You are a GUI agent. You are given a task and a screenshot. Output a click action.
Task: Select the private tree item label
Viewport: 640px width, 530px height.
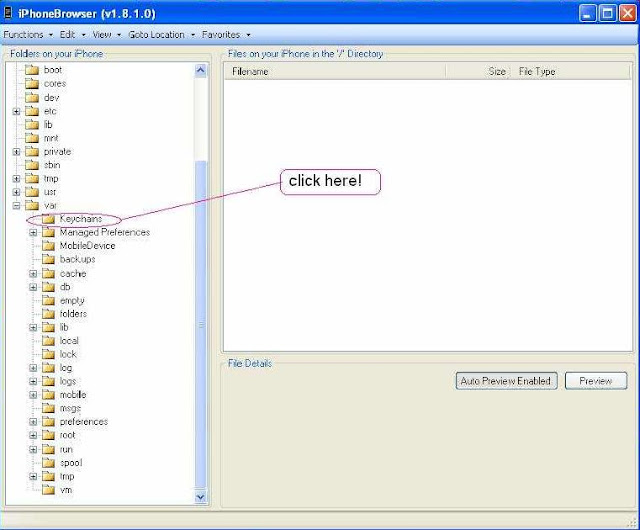[x=58, y=151]
